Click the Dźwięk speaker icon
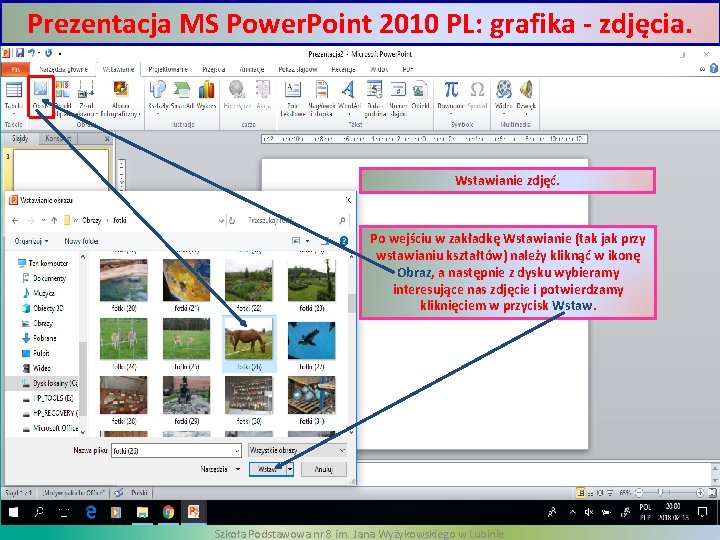720x540 pixels. (x=526, y=89)
